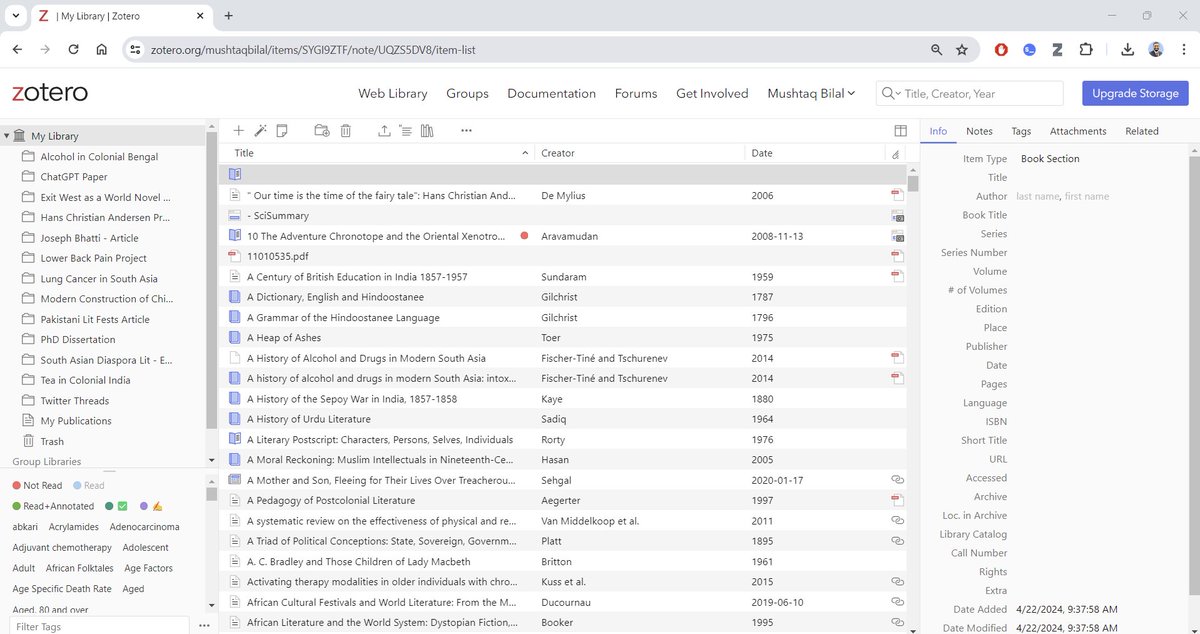Sort by Creator column header
The image size is (1200, 634).
(x=640, y=153)
